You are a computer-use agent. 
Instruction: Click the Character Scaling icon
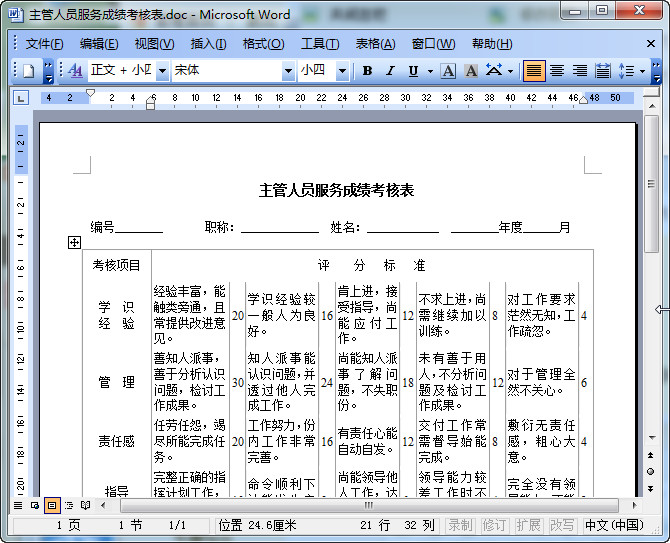pos(494,70)
